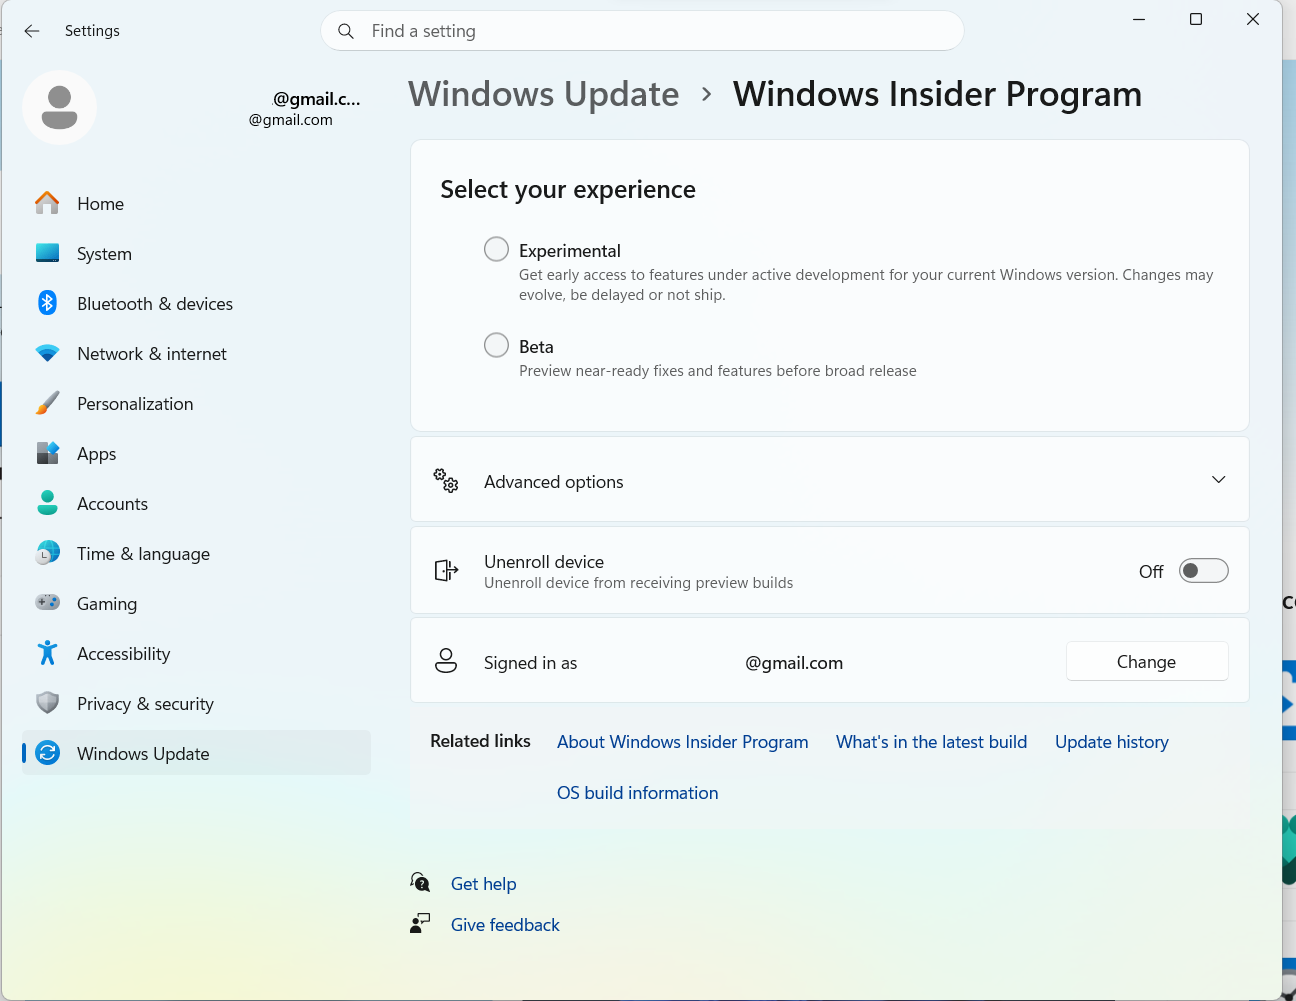This screenshot has height=1001, width=1296.
Task: Click the Get help icon
Action: (420, 882)
